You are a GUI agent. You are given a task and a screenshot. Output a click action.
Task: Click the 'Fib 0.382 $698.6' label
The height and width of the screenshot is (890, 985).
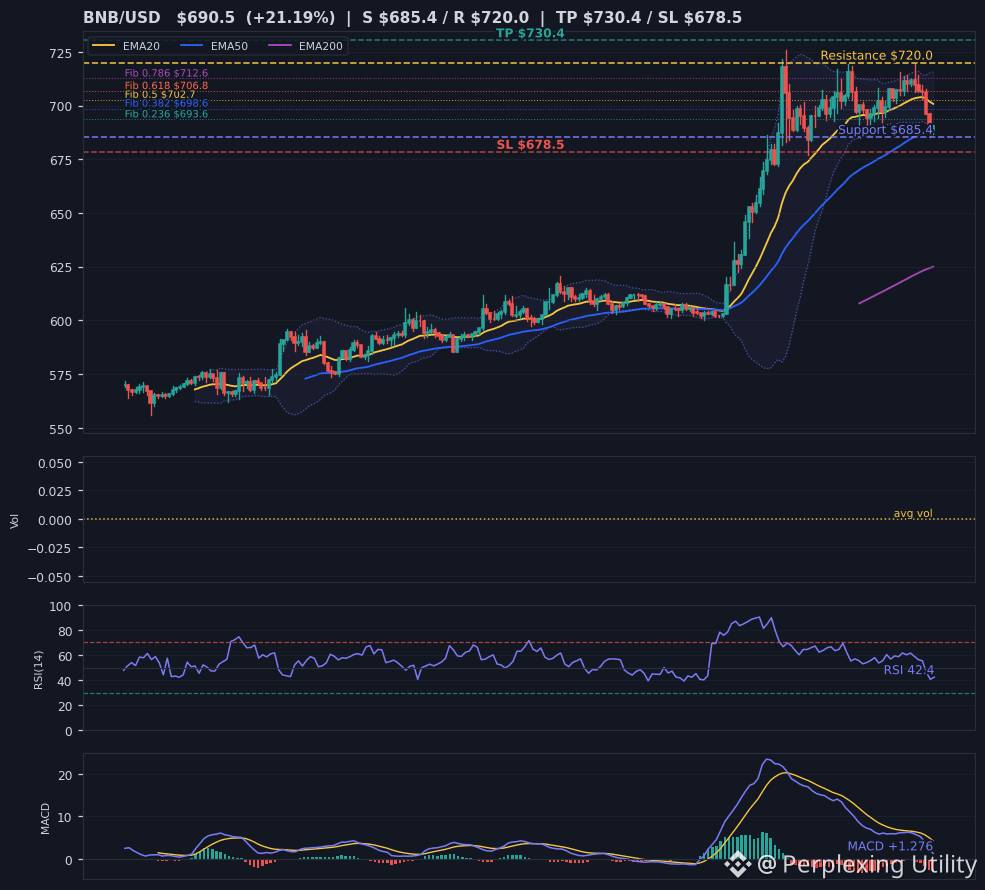tap(166, 103)
